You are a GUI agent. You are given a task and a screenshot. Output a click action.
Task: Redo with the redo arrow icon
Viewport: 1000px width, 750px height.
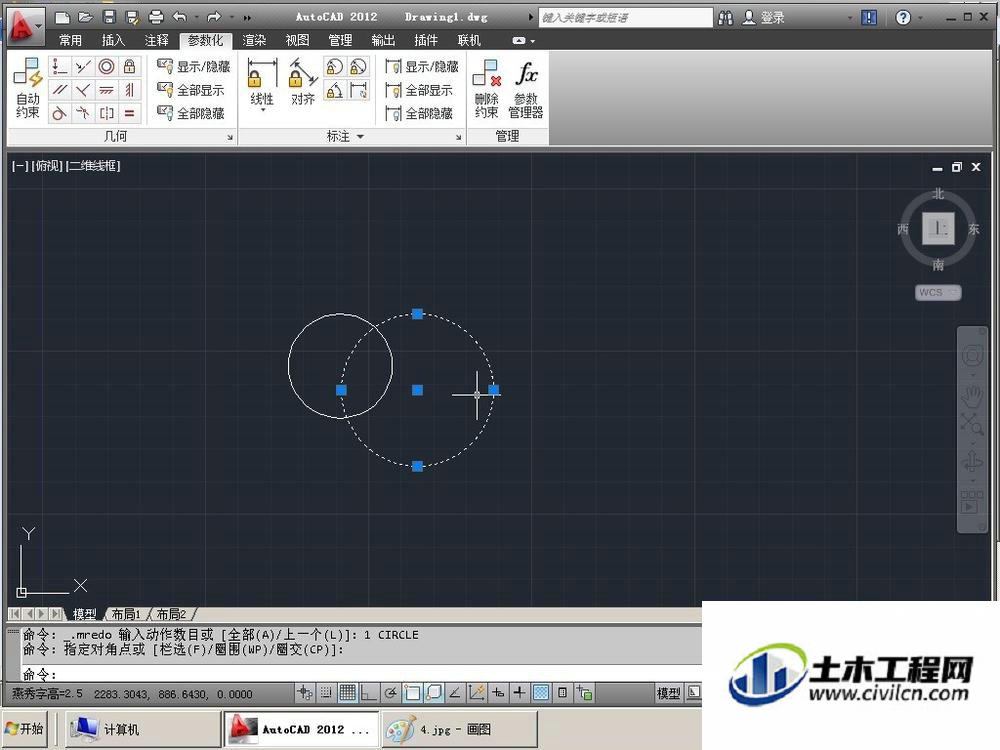pyautogui.click(x=214, y=17)
